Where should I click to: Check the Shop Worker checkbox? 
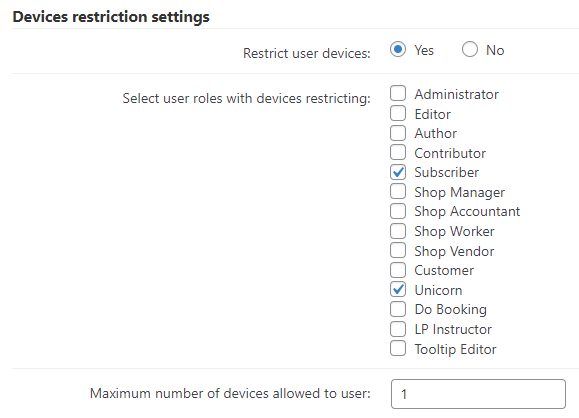coord(398,231)
